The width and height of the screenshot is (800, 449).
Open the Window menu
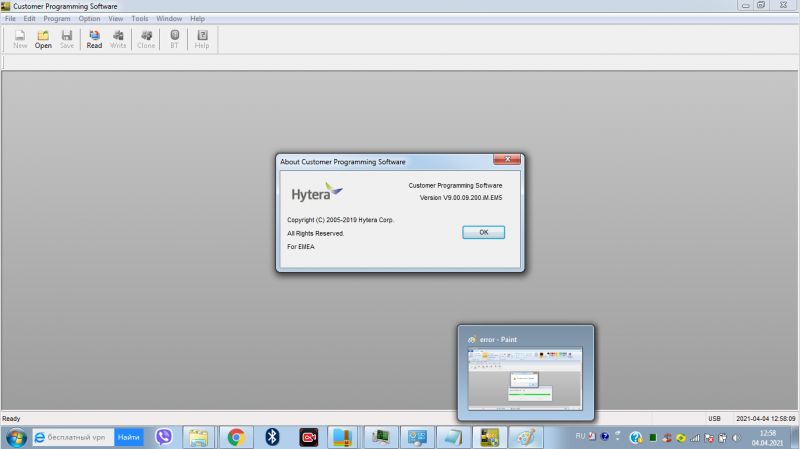(x=169, y=18)
